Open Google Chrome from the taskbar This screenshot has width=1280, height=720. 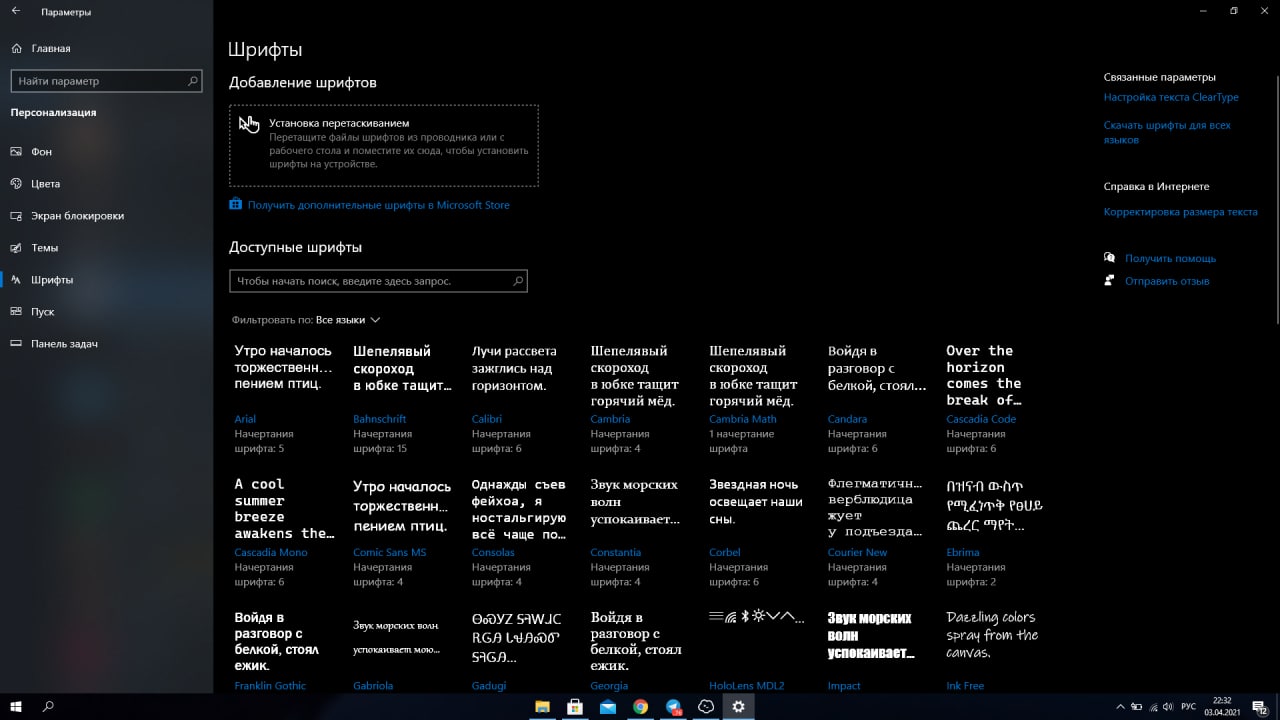640,706
